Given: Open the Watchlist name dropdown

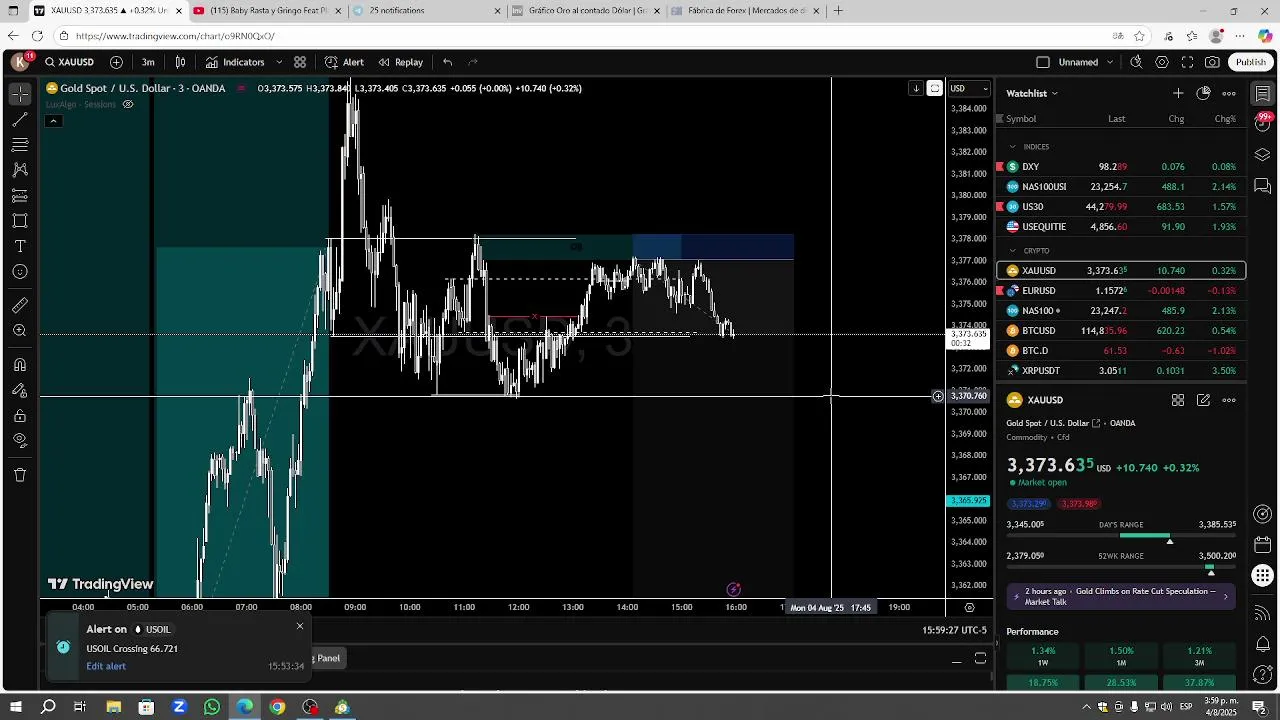Looking at the screenshot, I should click(1032, 93).
